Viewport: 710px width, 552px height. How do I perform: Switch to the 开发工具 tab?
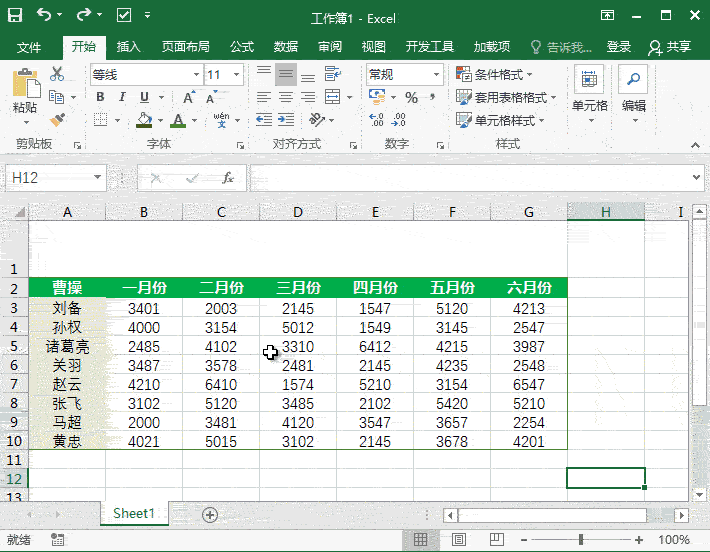click(x=430, y=47)
